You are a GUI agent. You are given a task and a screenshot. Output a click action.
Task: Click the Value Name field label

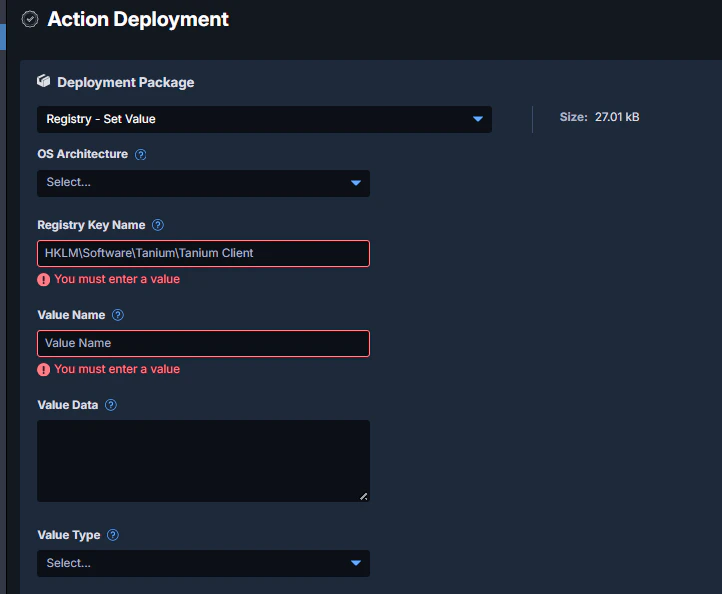(71, 315)
